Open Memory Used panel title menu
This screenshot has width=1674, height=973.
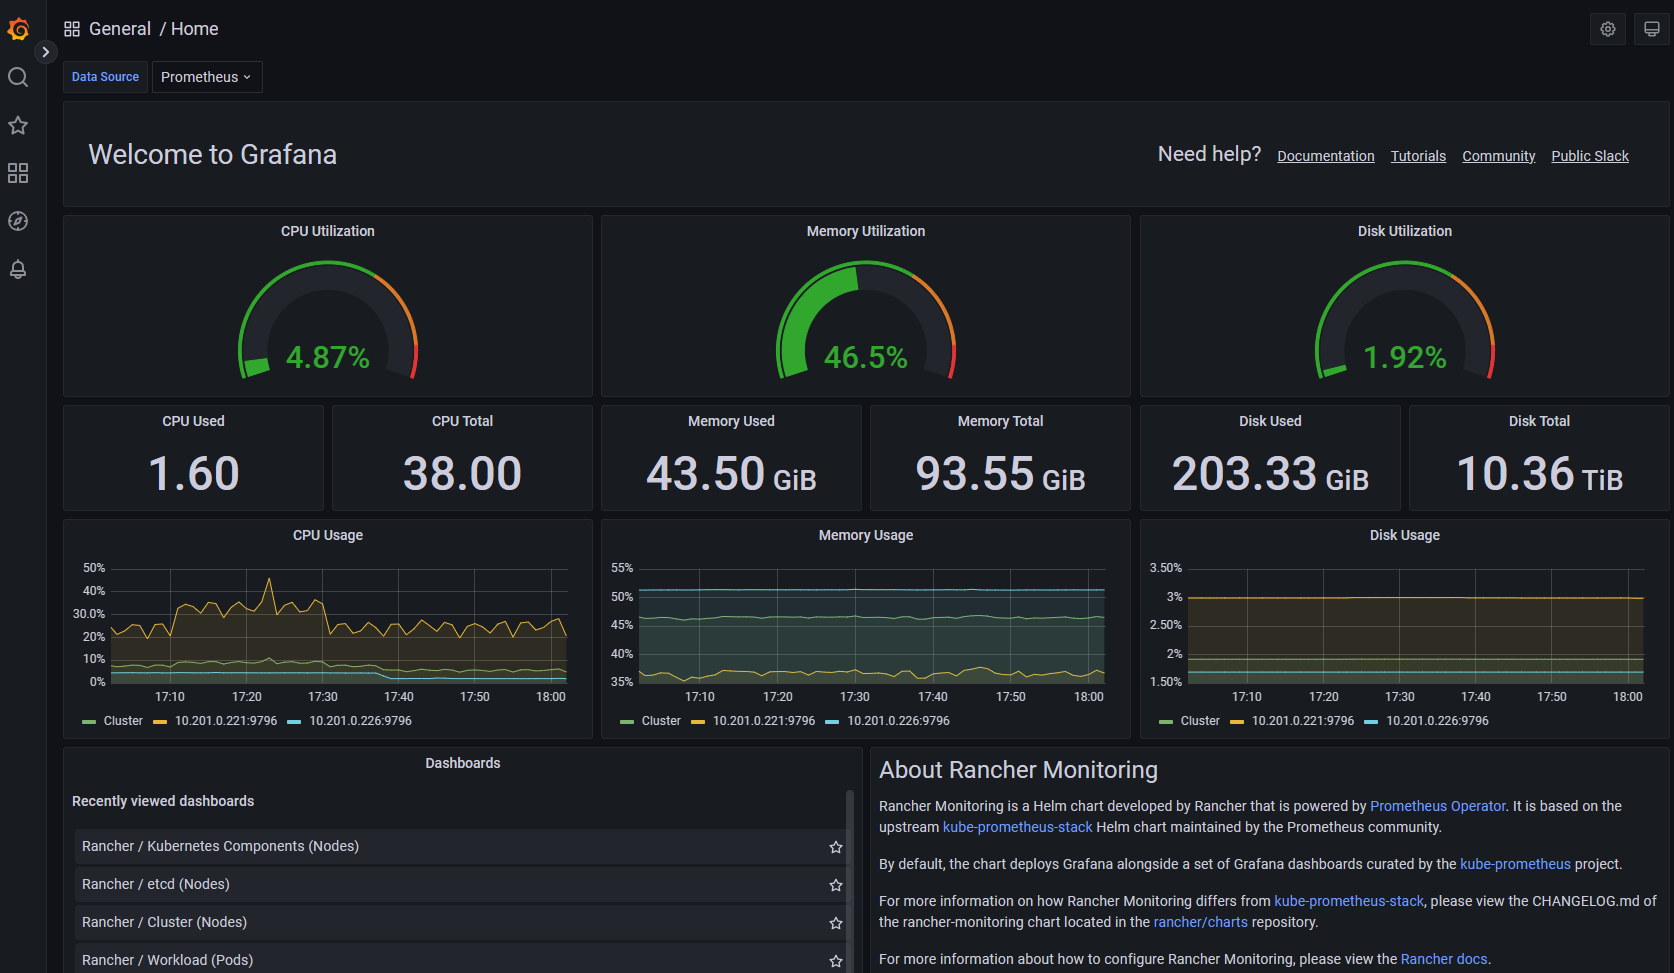click(731, 421)
